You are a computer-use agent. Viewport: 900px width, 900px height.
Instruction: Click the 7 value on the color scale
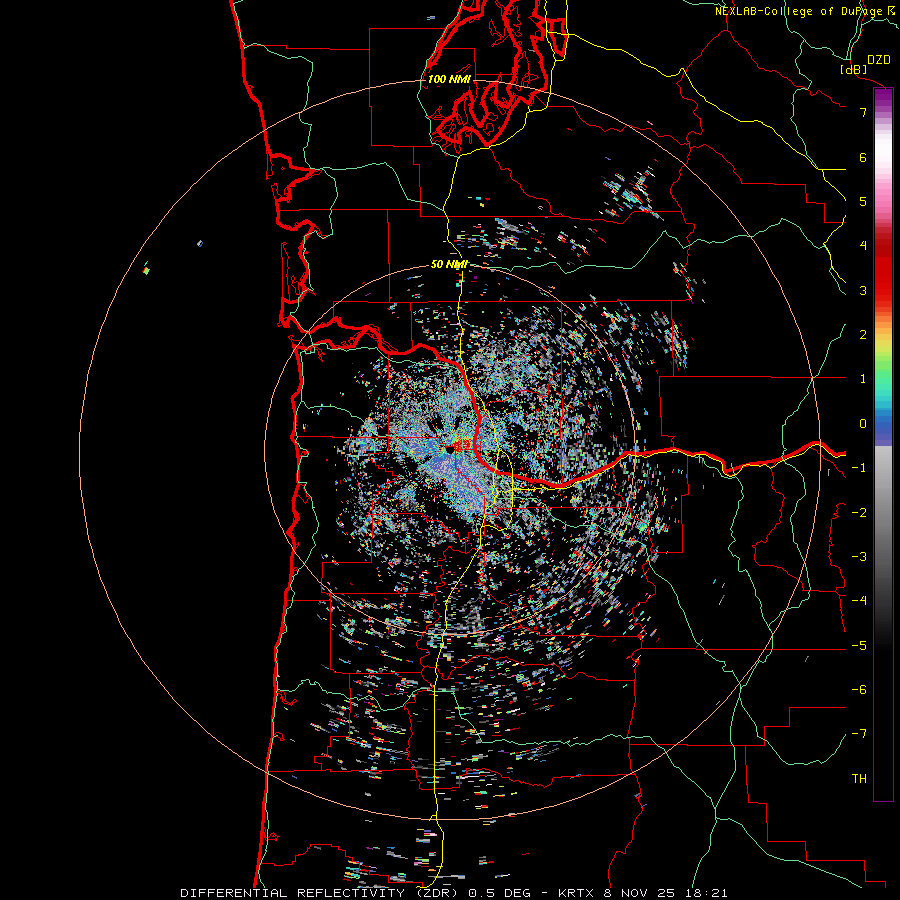click(x=863, y=112)
